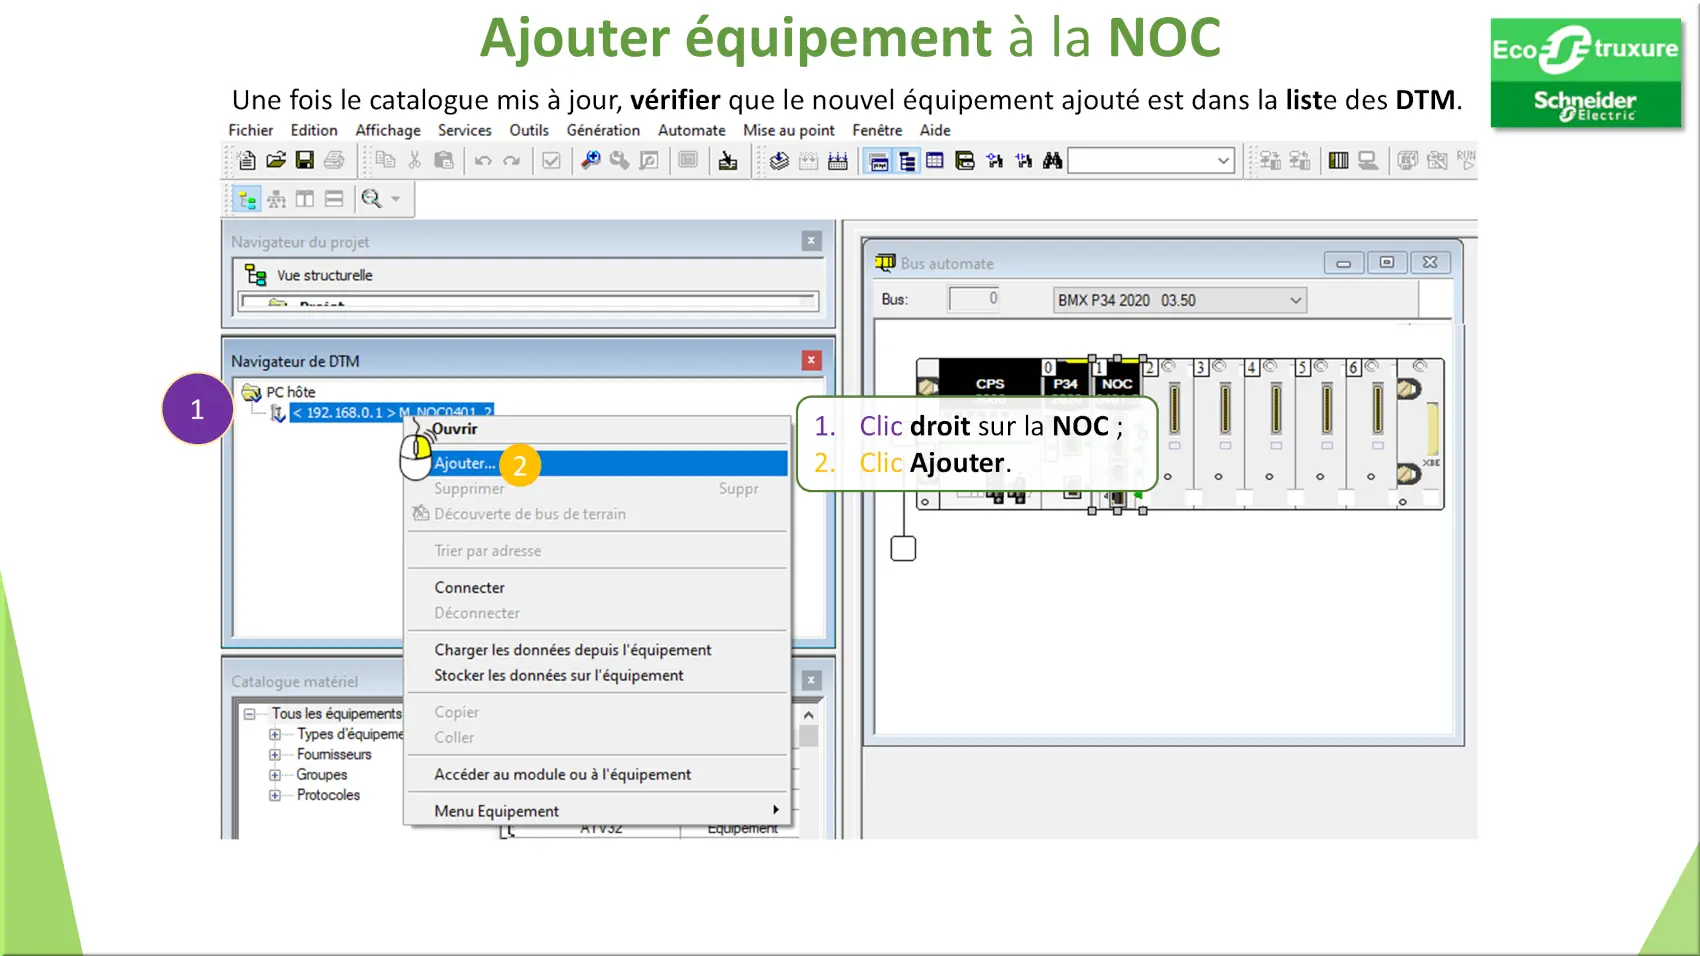Select Connecter in the context menu
The width and height of the screenshot is (1700, 956).
pos(597,588)
